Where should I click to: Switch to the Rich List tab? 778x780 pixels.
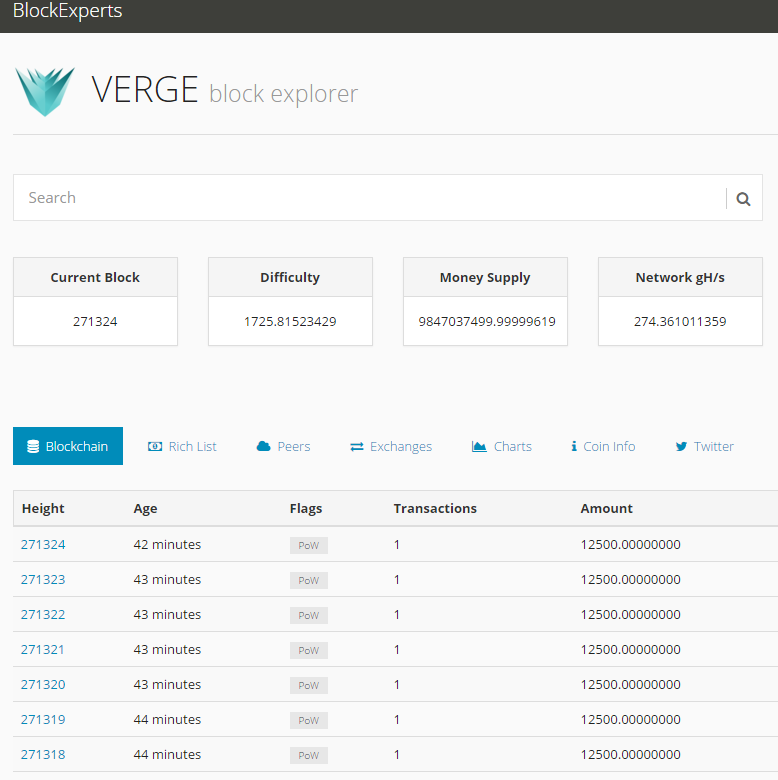click(x=182, y=446)
